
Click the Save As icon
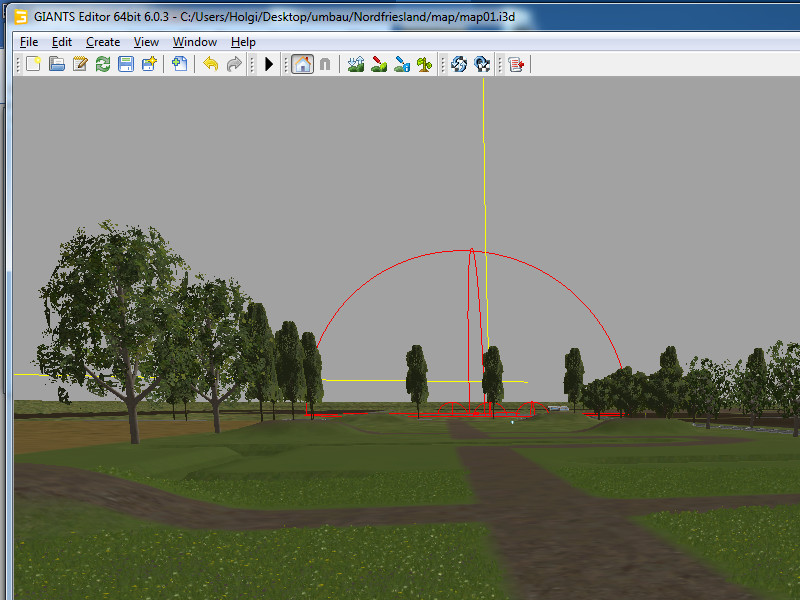click(149, 64)
